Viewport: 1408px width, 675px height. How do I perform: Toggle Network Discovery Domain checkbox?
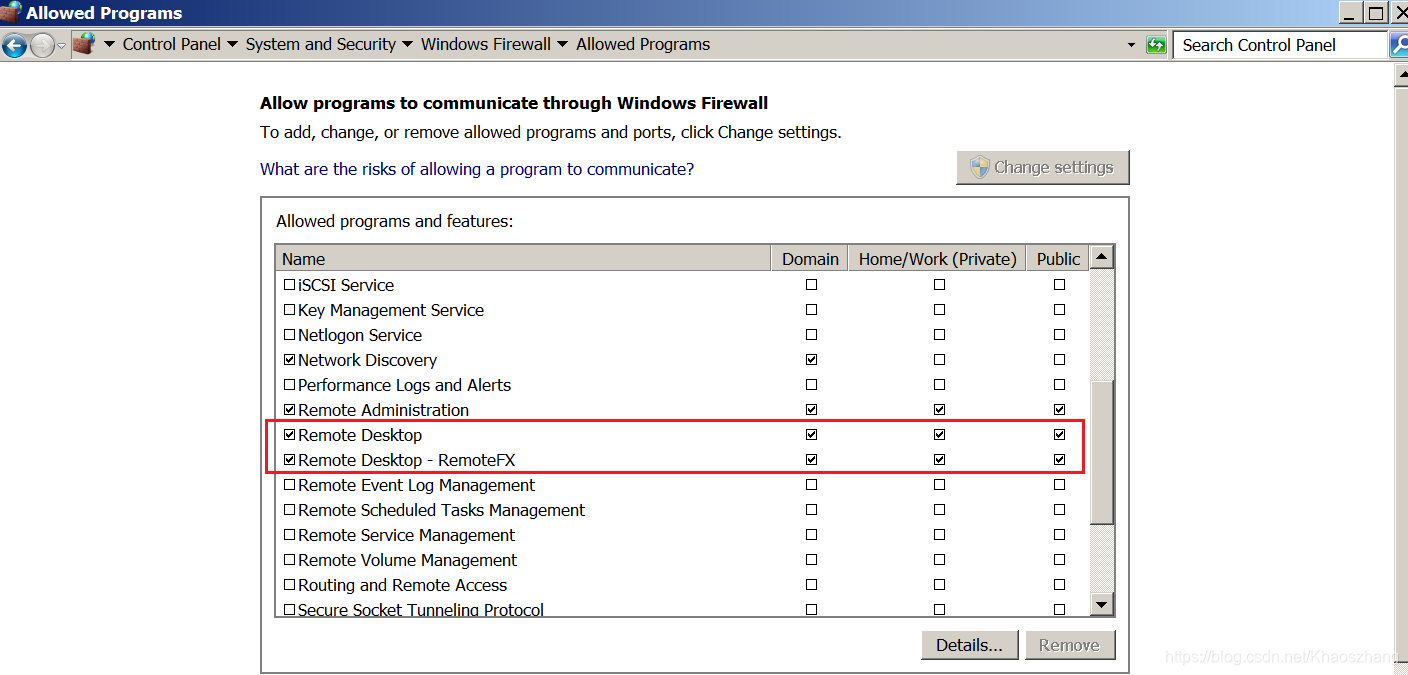[811, 360]
